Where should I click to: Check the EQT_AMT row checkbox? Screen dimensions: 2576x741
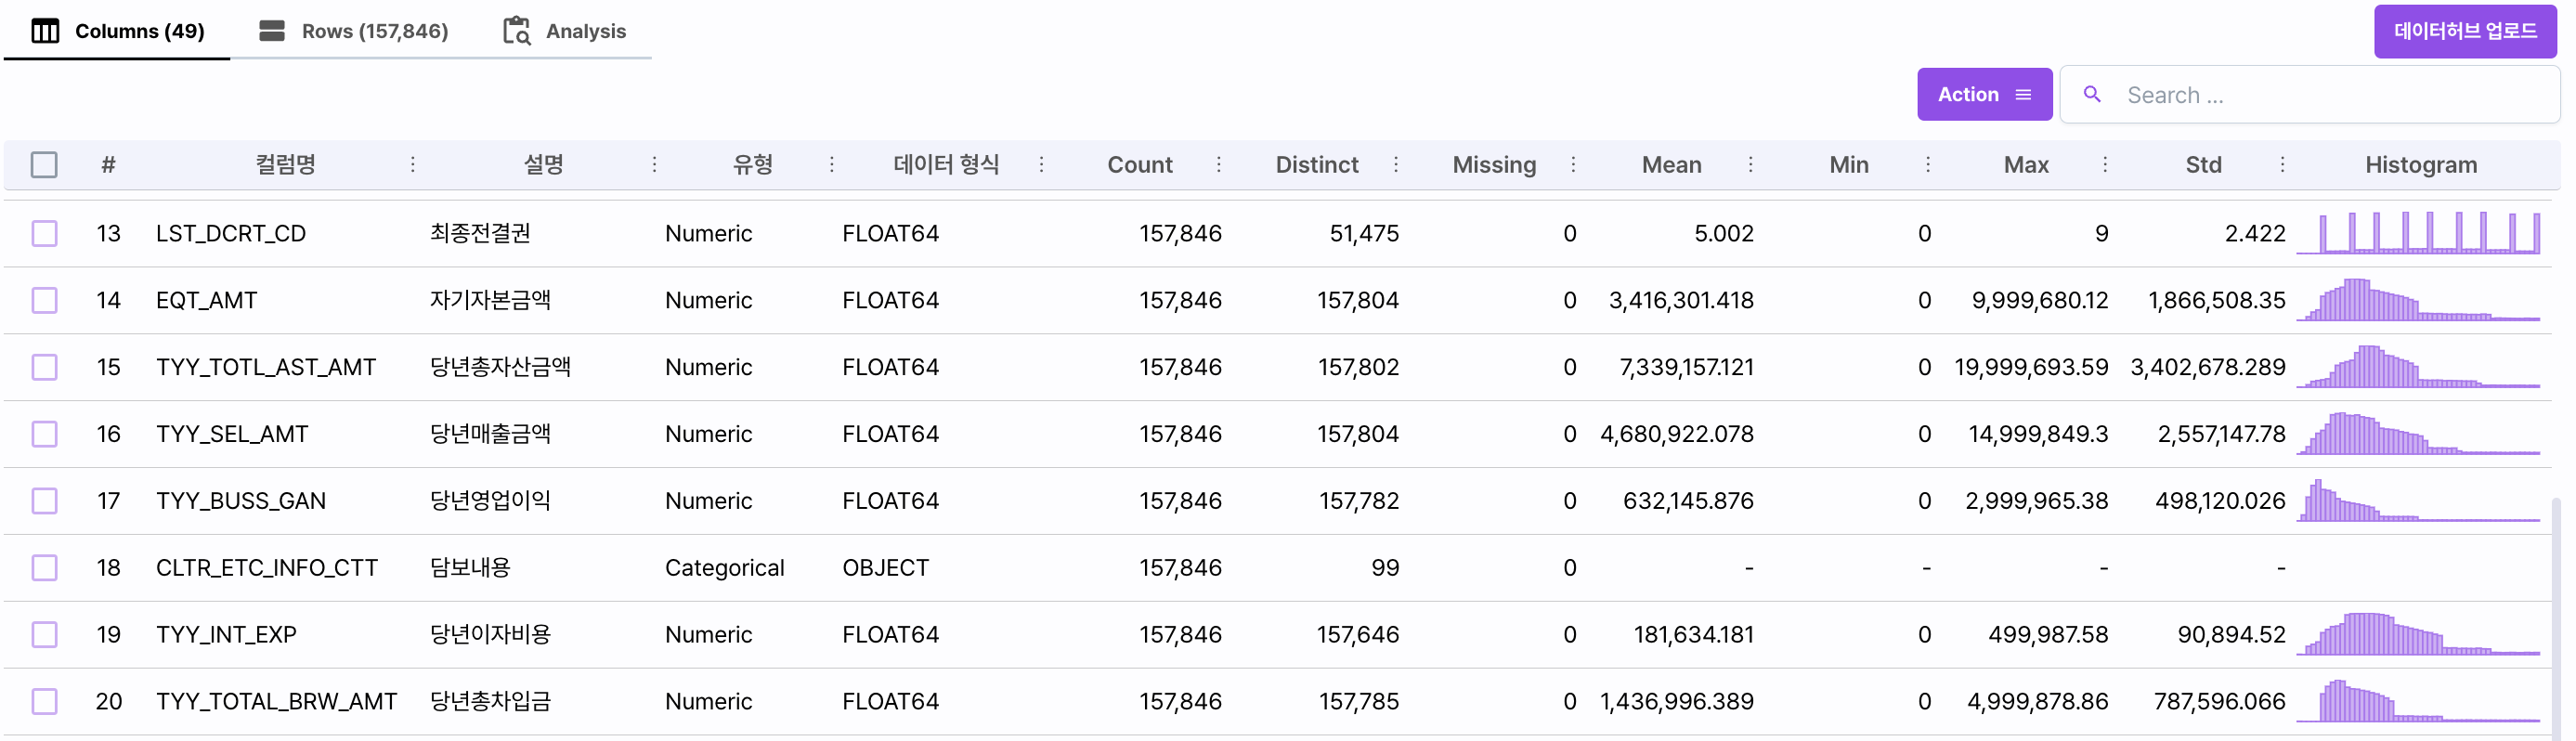[44, 300]
